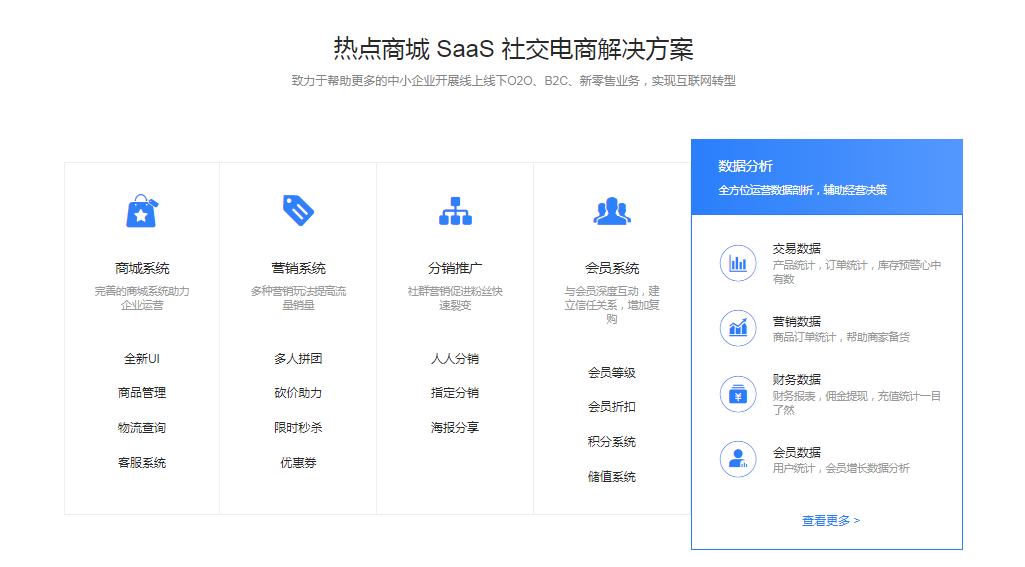The image size is (1025, 567).
Task: Open the 指定分销 feature
Action: click(455, 392)
